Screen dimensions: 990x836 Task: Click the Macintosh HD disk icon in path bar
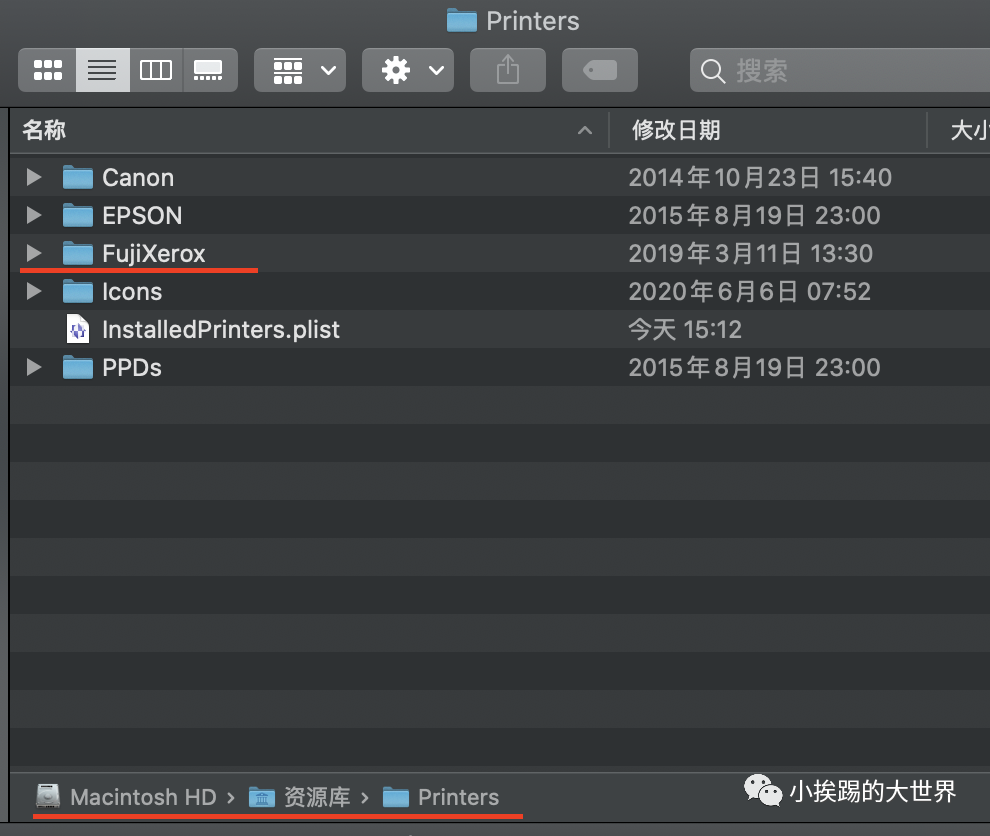point(48,796)
